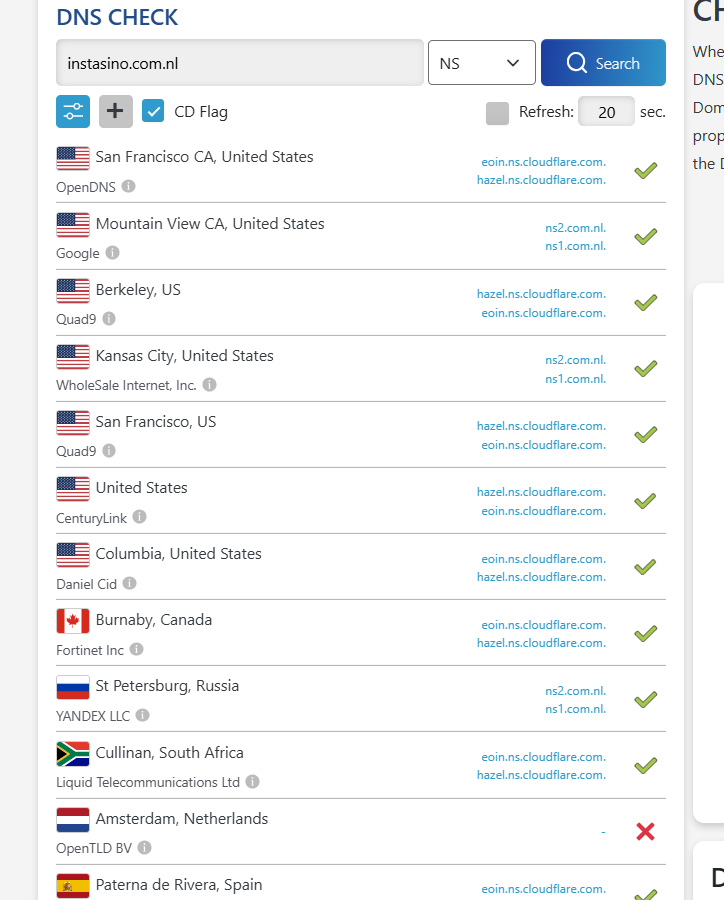Uncheck the CD Flag checkbox
Screen dimensions: 724x900
coord(153,111)
